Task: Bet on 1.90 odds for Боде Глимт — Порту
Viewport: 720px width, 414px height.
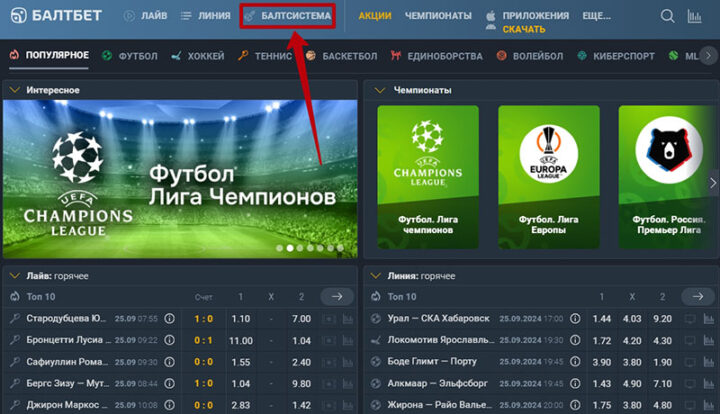Action: pos(662,362)
